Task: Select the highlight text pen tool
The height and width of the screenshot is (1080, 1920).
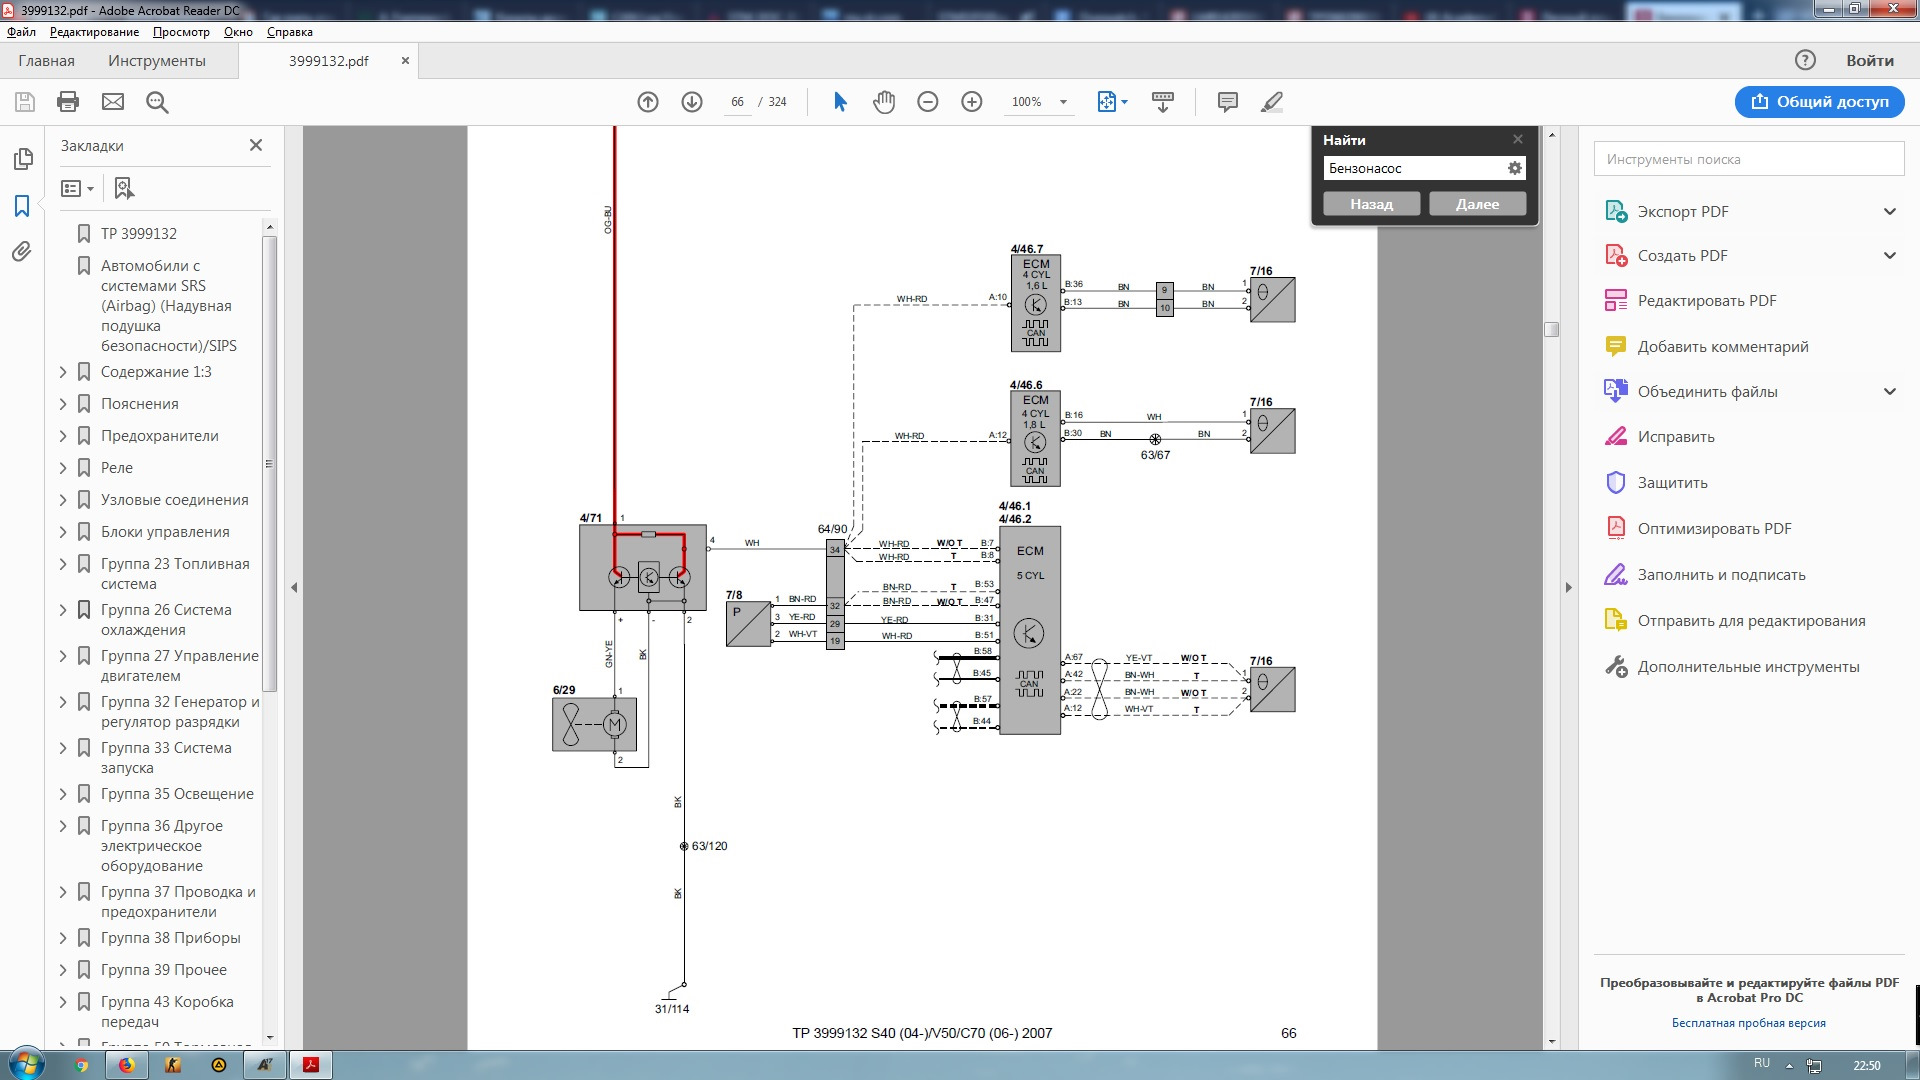Action: (1272, 102)
